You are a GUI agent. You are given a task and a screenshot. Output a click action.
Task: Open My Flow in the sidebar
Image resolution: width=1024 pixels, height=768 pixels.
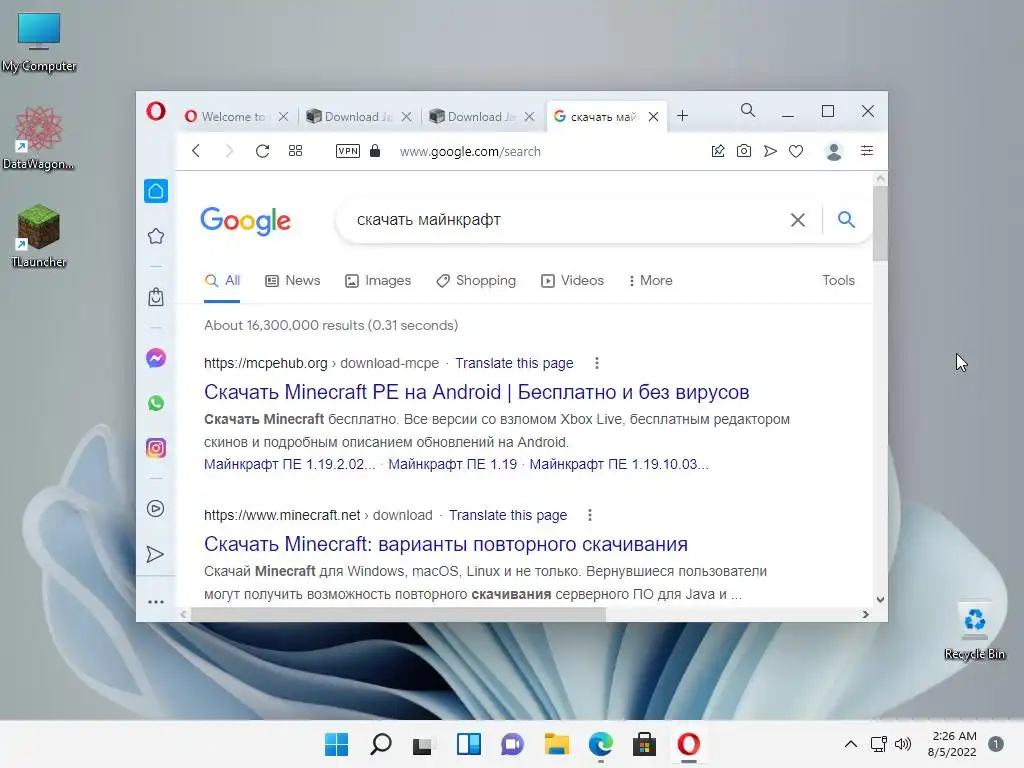155,554
